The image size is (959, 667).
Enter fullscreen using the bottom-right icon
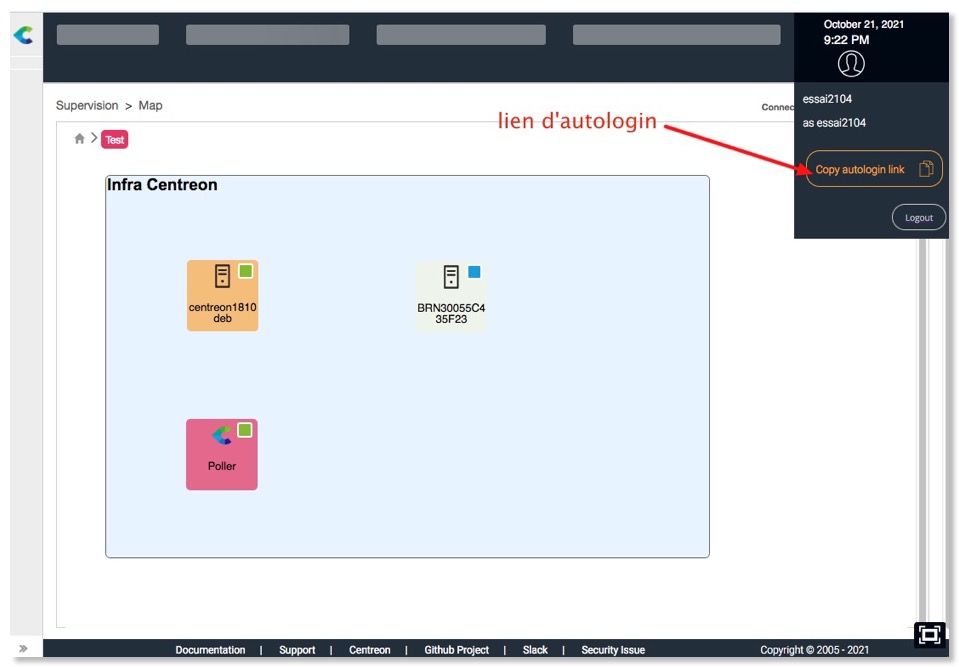click(929, 635)
